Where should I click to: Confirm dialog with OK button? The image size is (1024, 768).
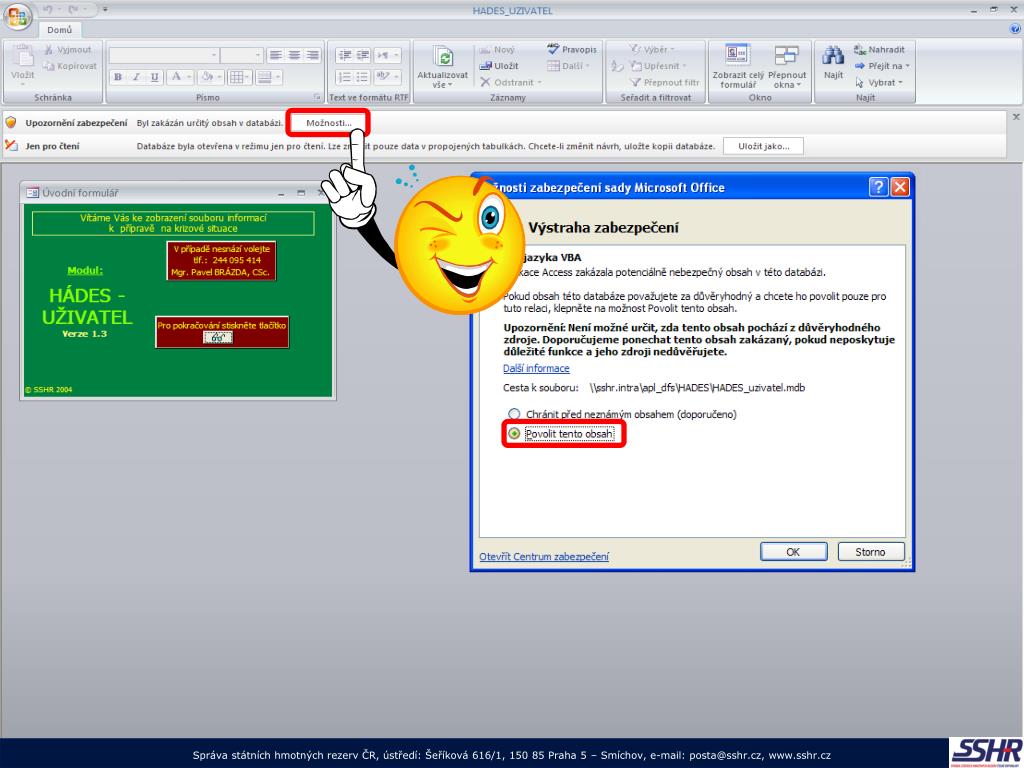click(x=793, y=552)
